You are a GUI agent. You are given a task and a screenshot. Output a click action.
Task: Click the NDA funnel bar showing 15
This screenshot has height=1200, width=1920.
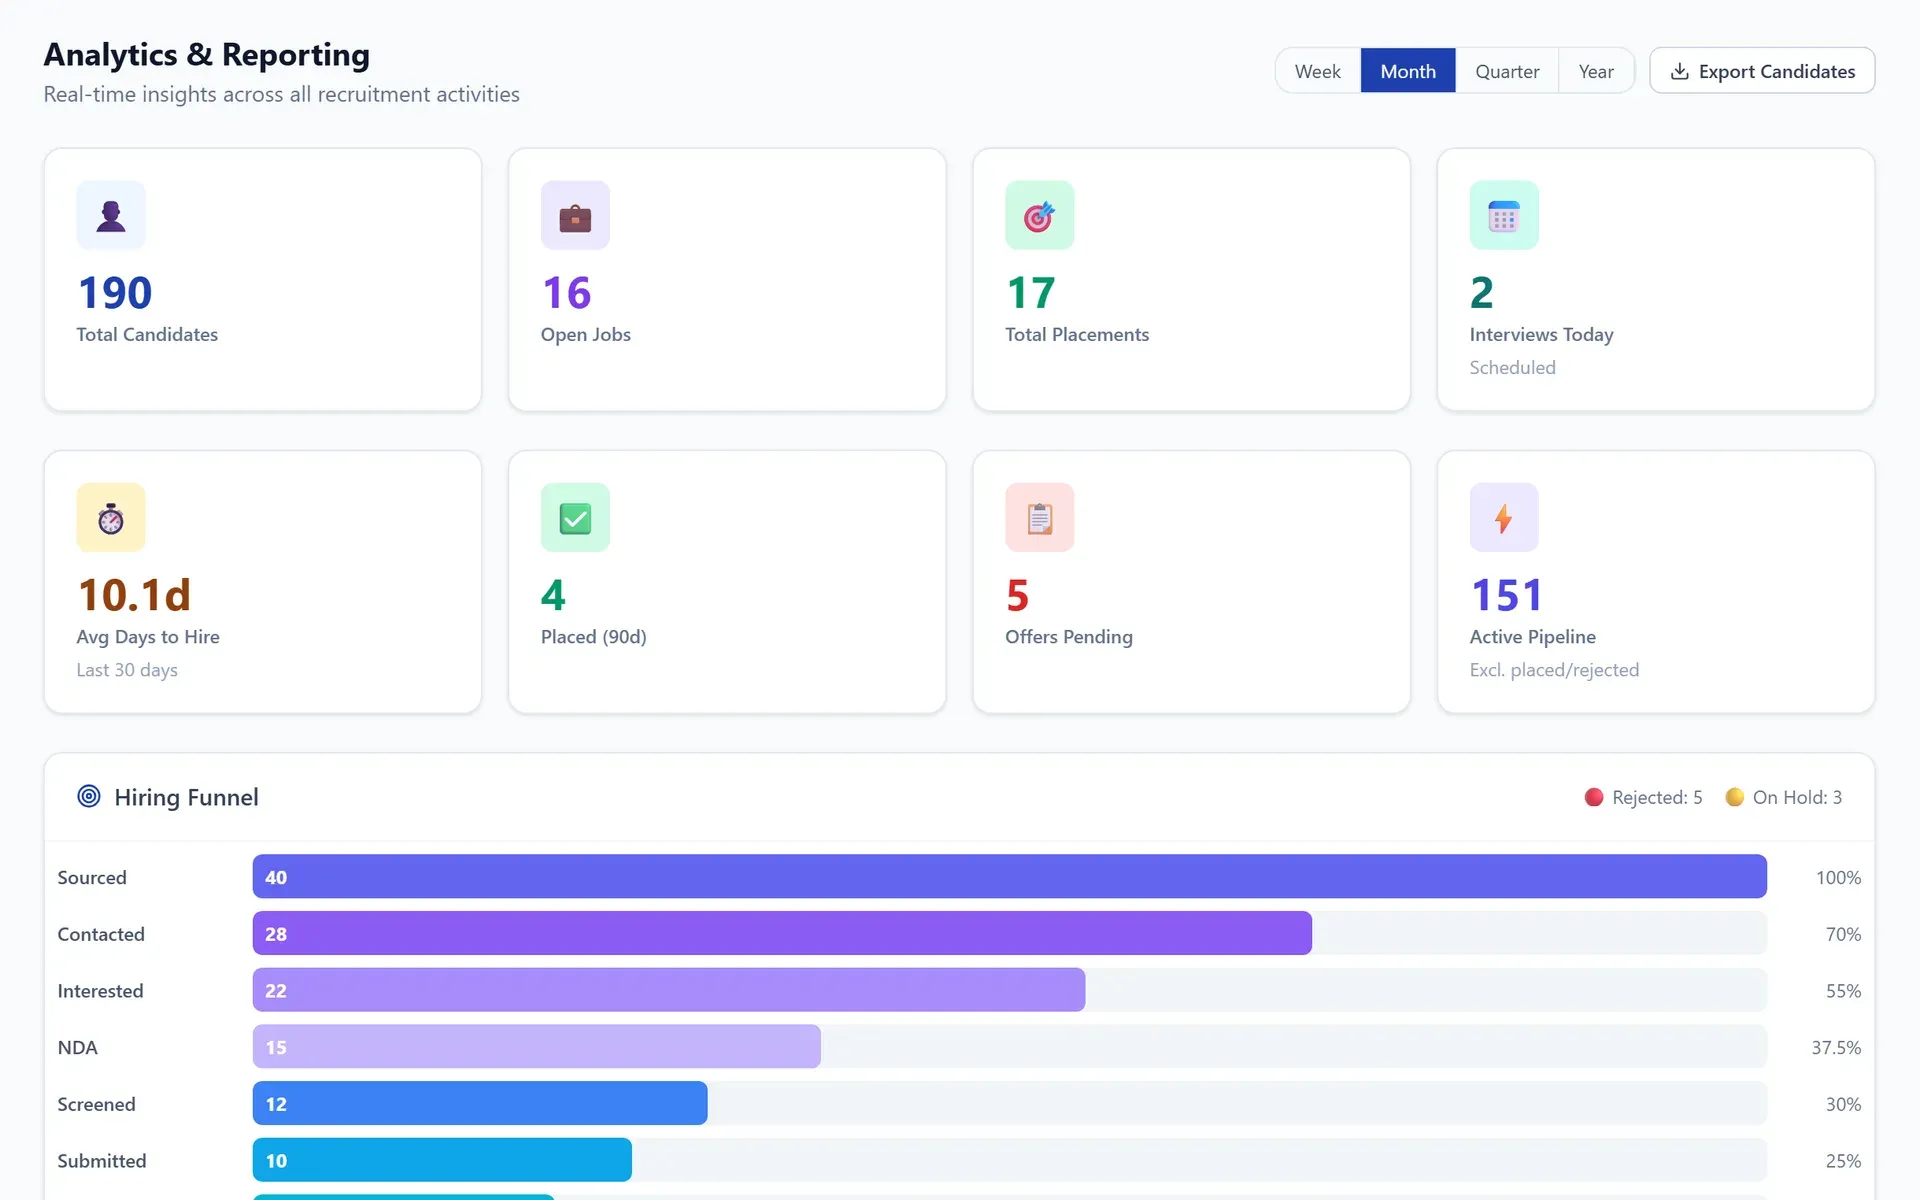tap(536, 1047)
